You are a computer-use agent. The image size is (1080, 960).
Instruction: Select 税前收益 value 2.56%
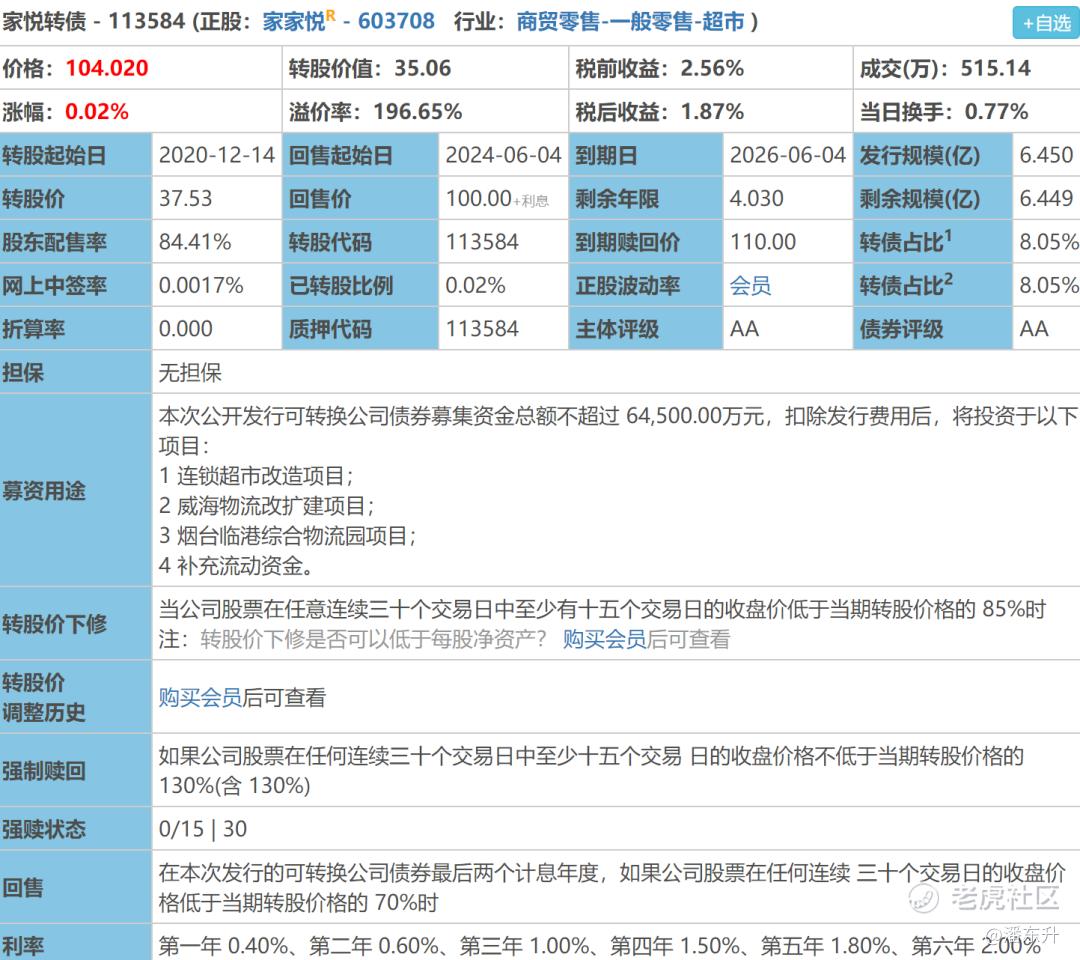[712, 68]
